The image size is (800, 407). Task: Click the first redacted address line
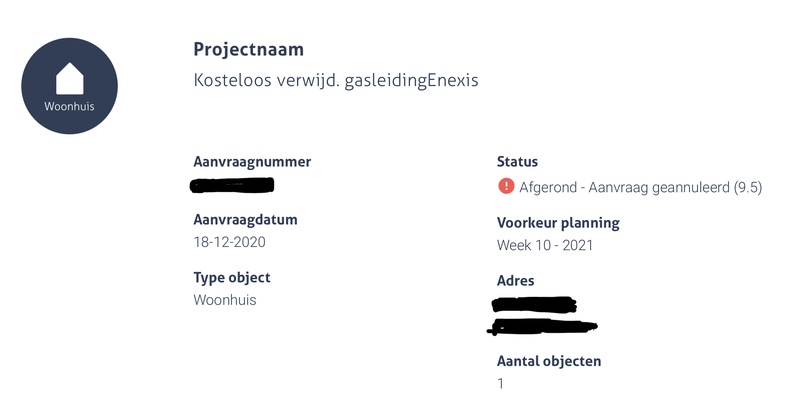tap(534, 305)
